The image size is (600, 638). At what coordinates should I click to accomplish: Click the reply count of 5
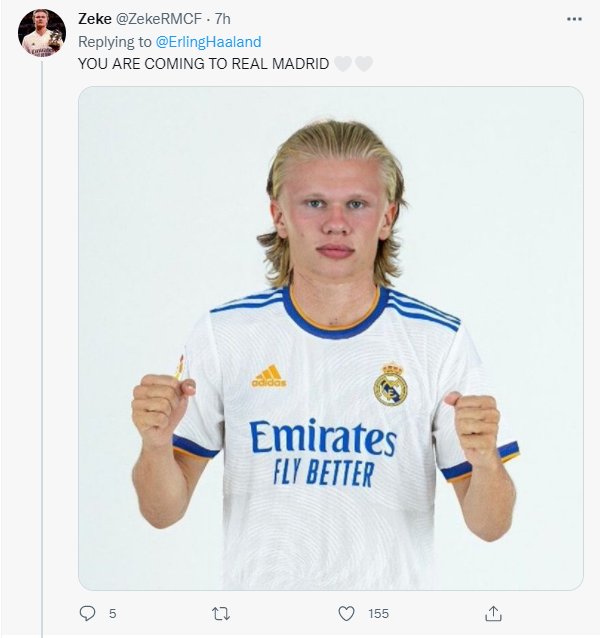click(112, 613)
